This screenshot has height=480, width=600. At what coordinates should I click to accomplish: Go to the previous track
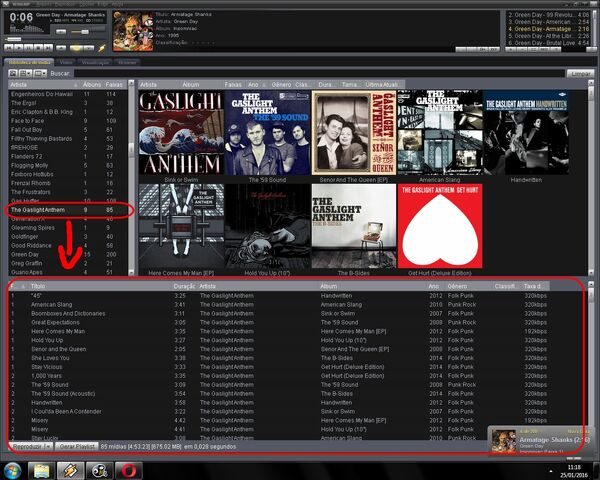point(9,48)
